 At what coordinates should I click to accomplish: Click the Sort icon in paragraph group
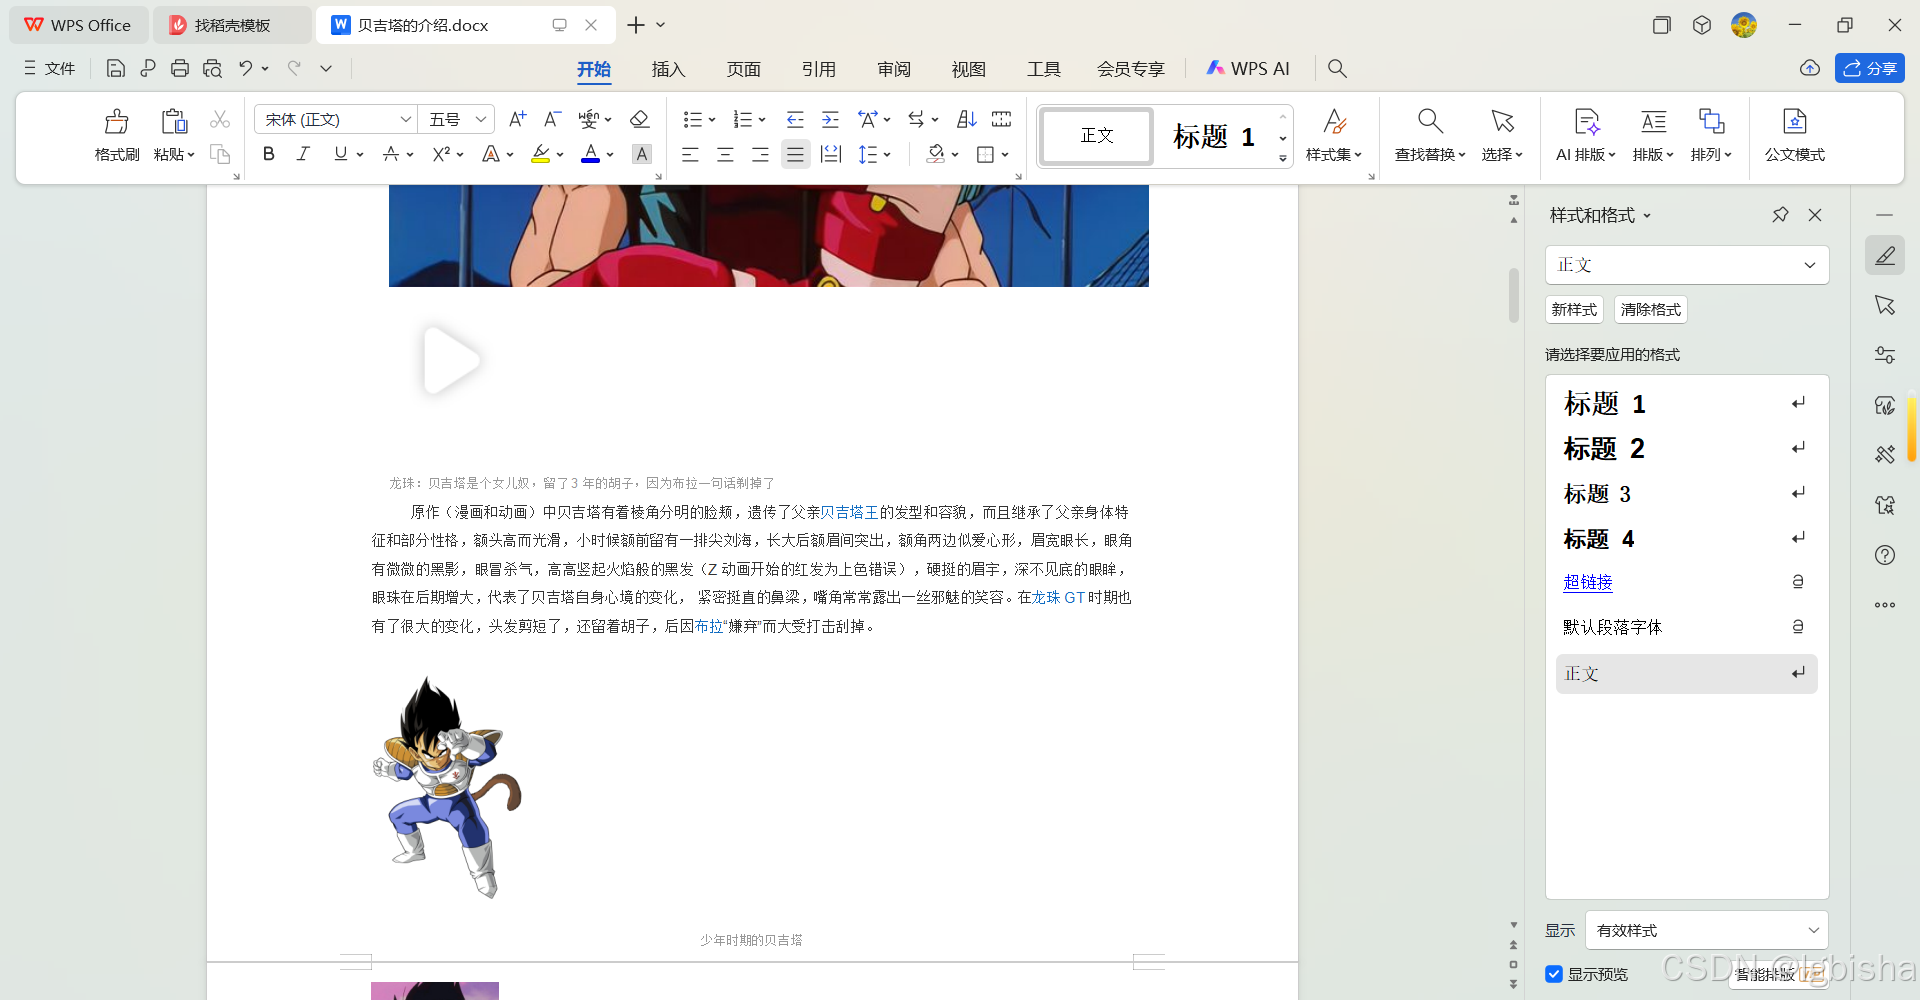click(966, 120)
